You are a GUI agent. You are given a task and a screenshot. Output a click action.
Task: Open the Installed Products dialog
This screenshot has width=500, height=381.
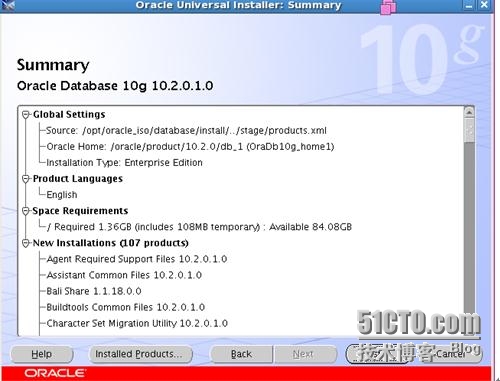[x=141, y=354]
